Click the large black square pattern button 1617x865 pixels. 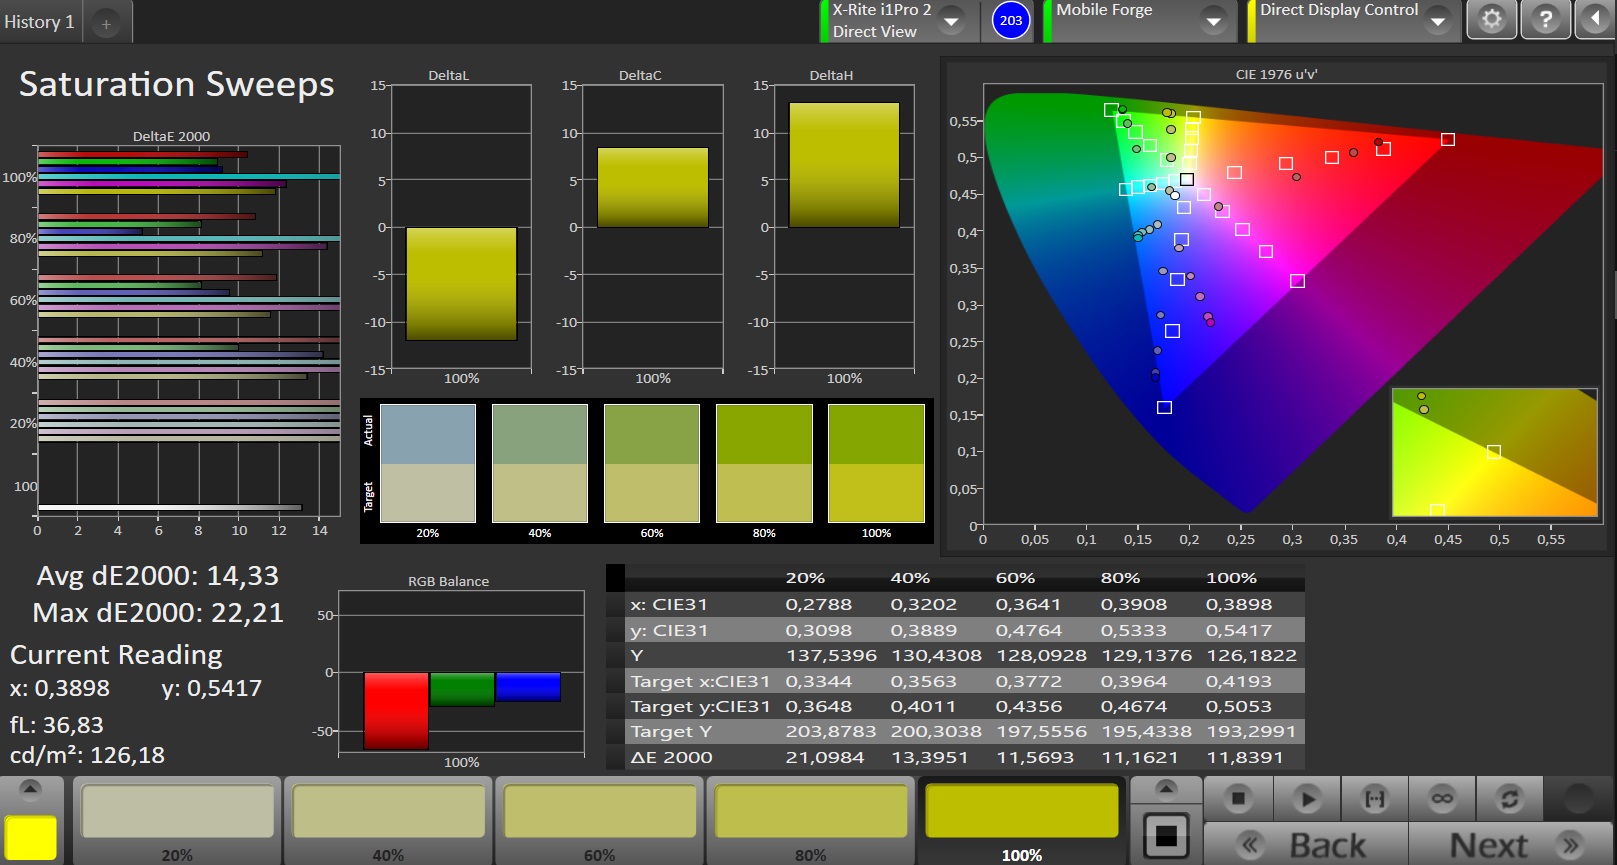[x=1166, y=835]
